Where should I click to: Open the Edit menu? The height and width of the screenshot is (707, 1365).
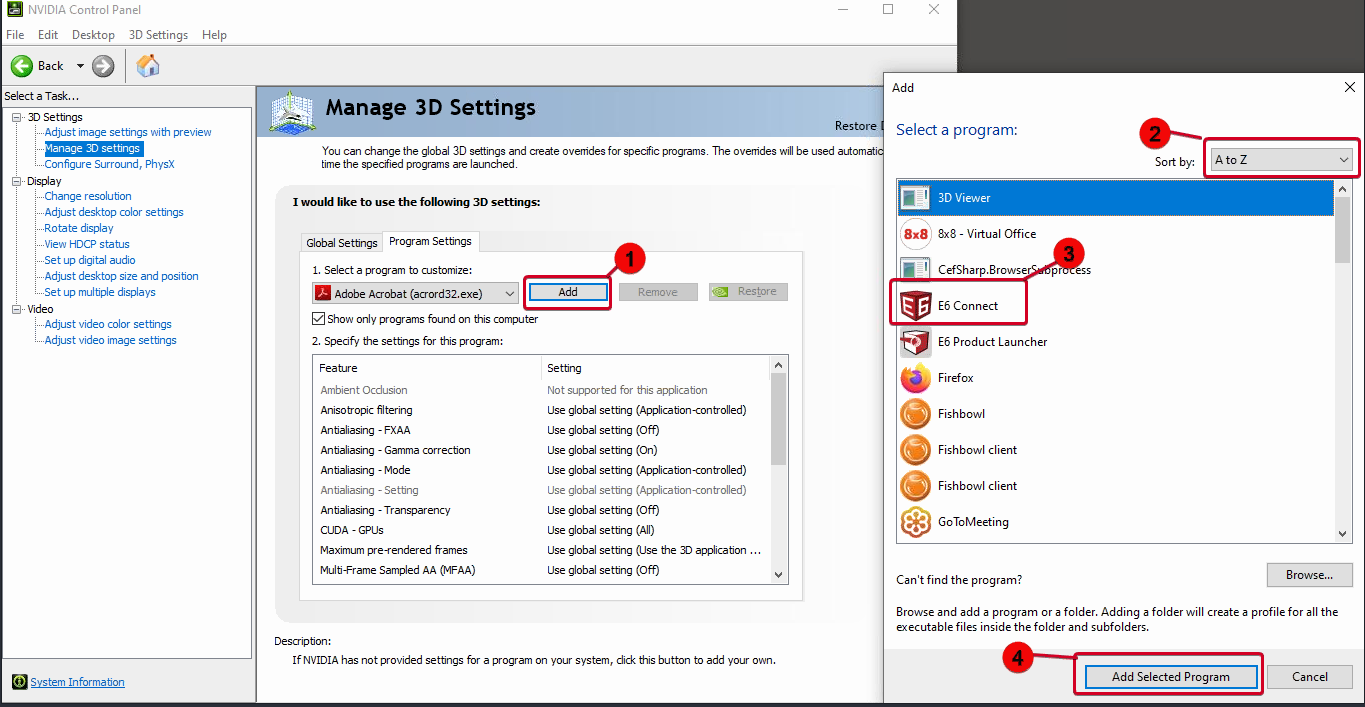(x=48, y=35)
